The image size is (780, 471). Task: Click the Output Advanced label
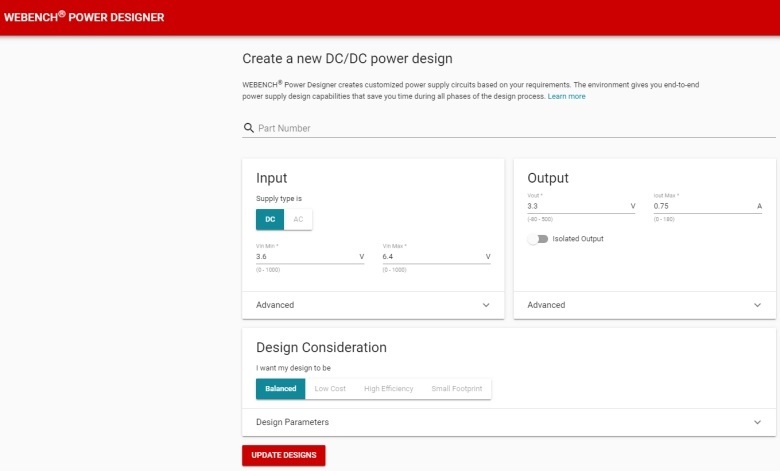pyautogui.click(x=546, y=305)
